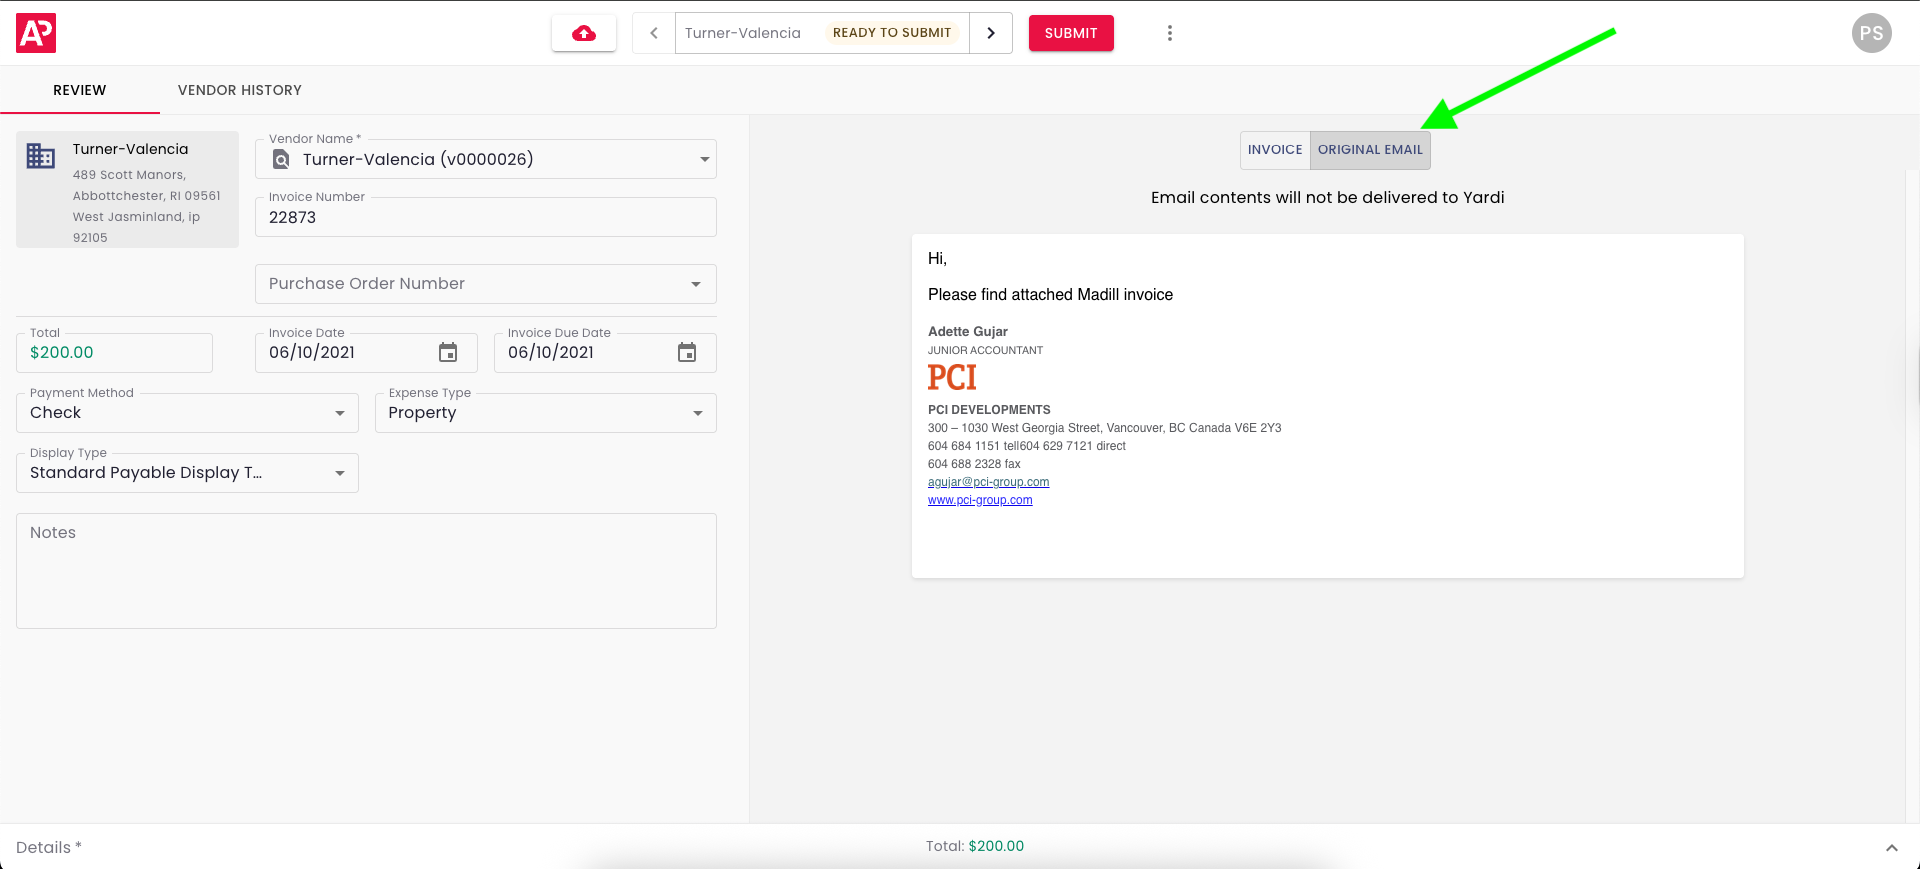Open Invoice Due Date calendar picker
Screen dimensions: 1920x869
click(687, 353)
